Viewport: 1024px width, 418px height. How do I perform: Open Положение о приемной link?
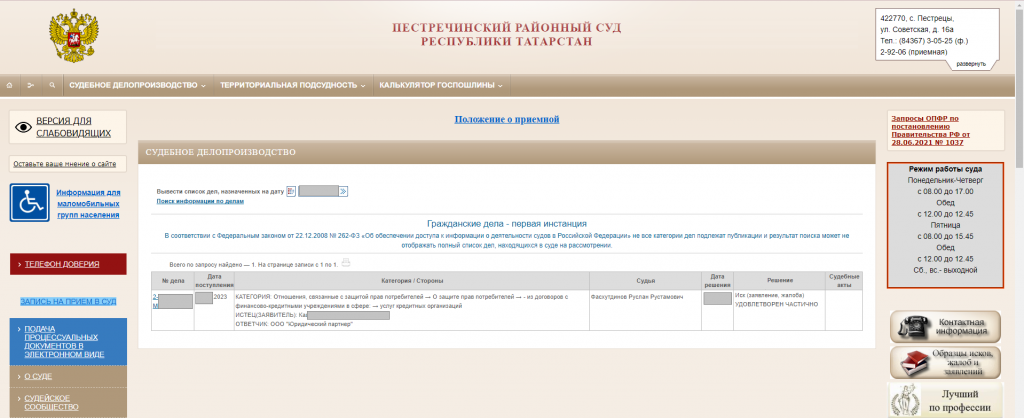(x=507, y=119)
